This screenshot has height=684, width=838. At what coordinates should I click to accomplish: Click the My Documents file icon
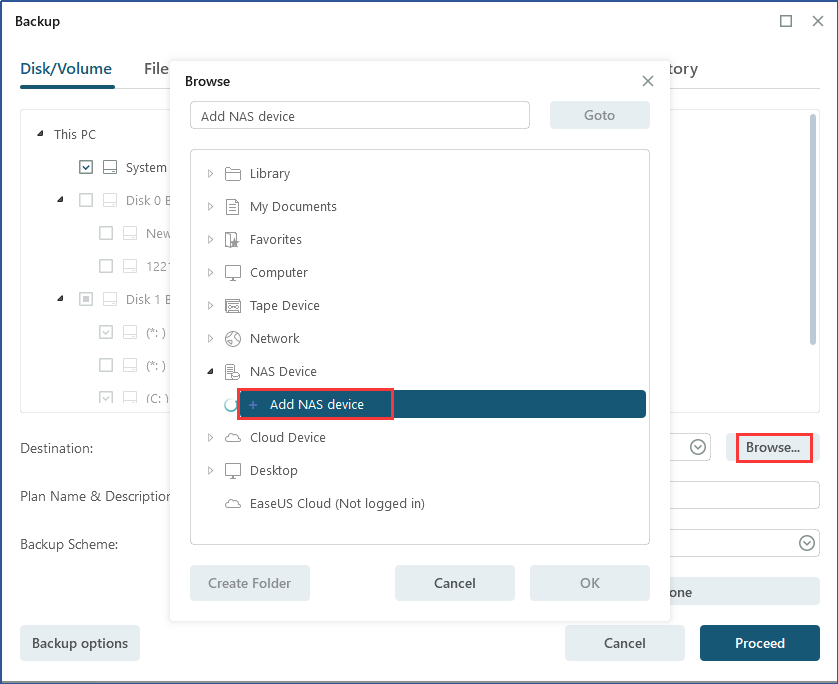233,207
